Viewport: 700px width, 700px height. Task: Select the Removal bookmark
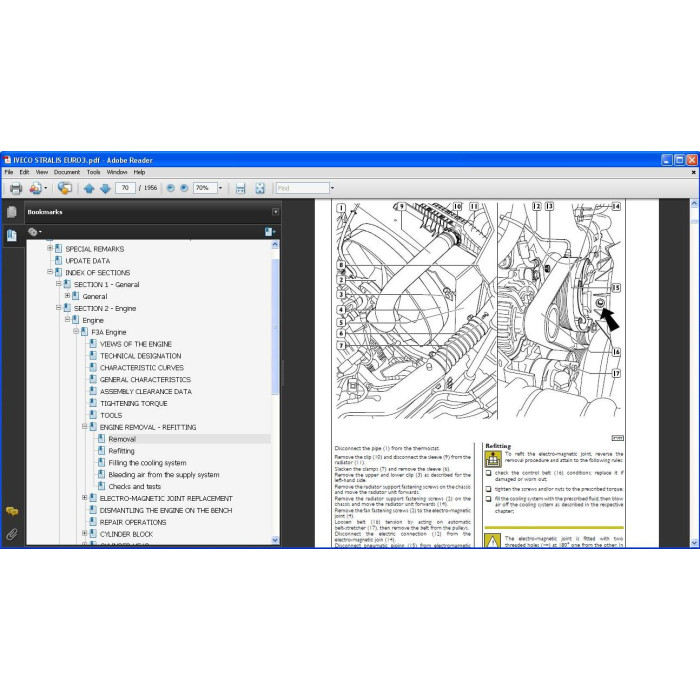click(x=122, y=439)
